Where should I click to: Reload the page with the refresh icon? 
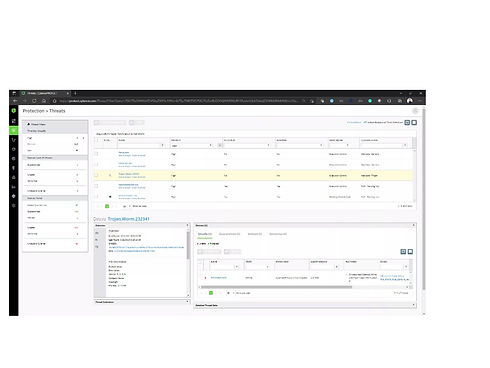point(34,101)
